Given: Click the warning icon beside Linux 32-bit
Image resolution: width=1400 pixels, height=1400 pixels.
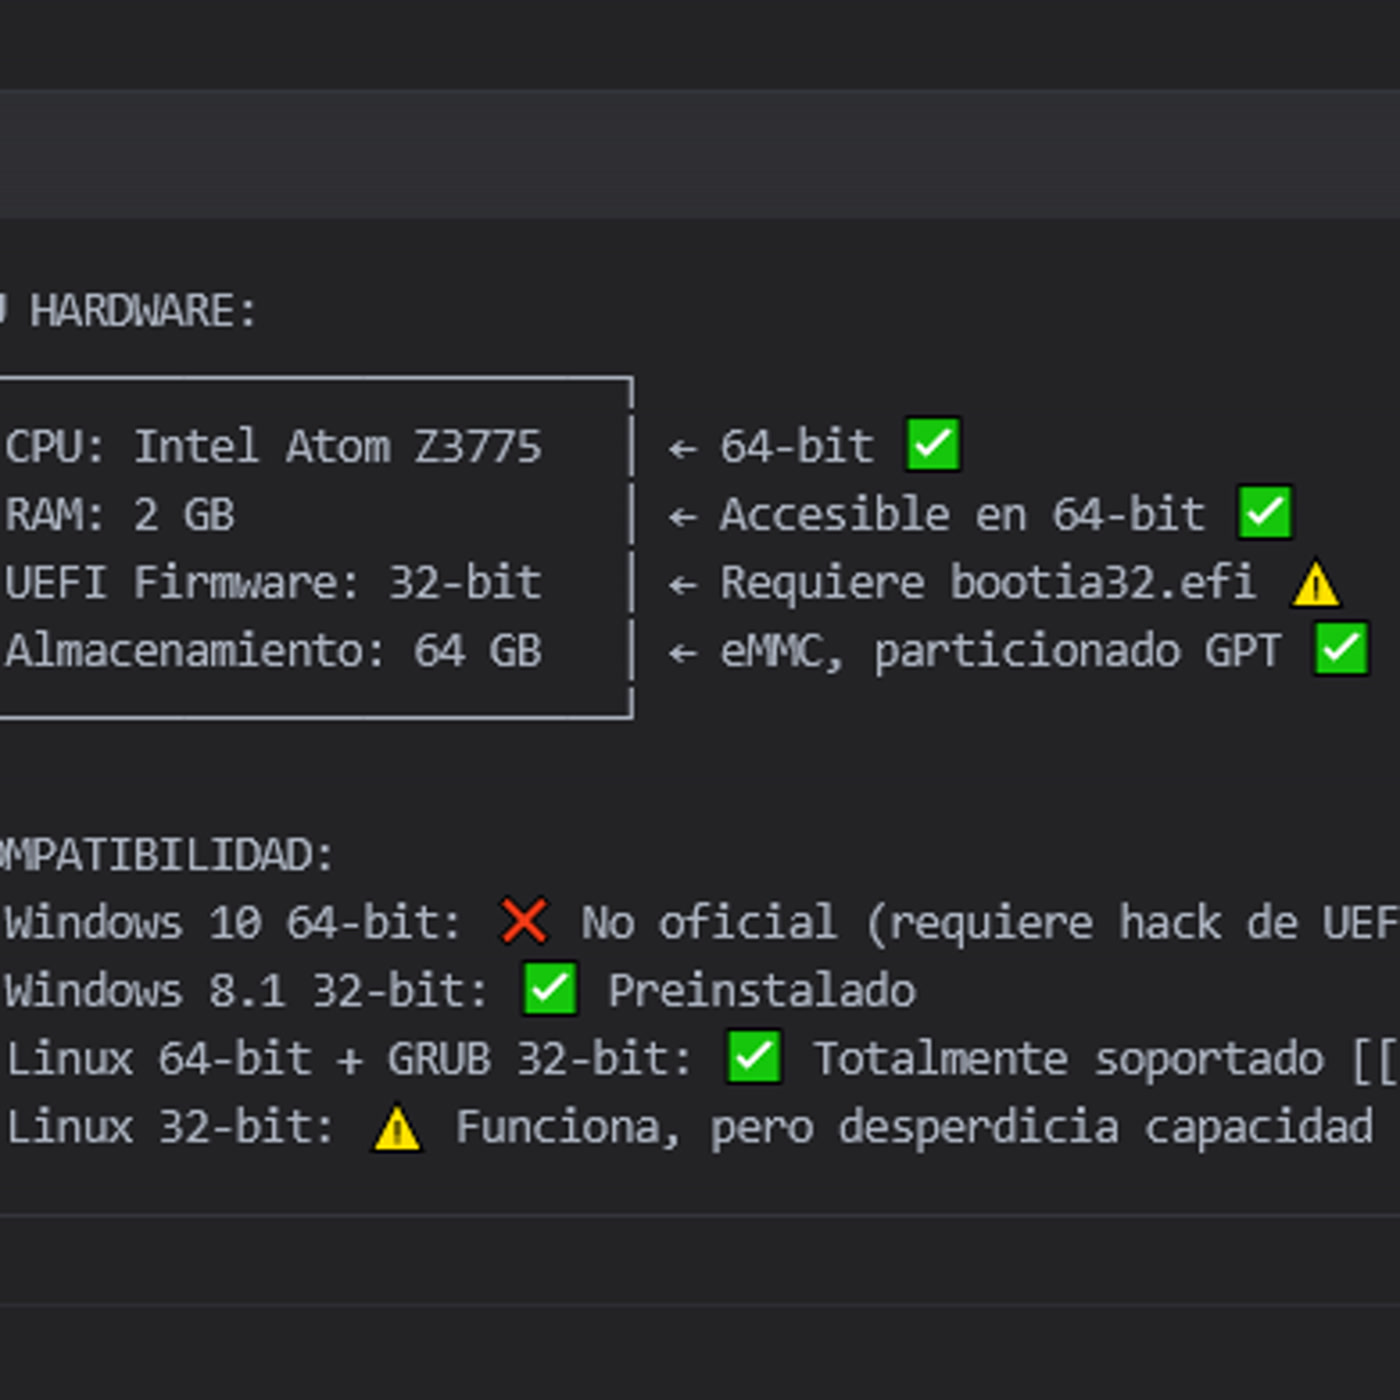Looking at the screenshot, I should (397, 1128).
